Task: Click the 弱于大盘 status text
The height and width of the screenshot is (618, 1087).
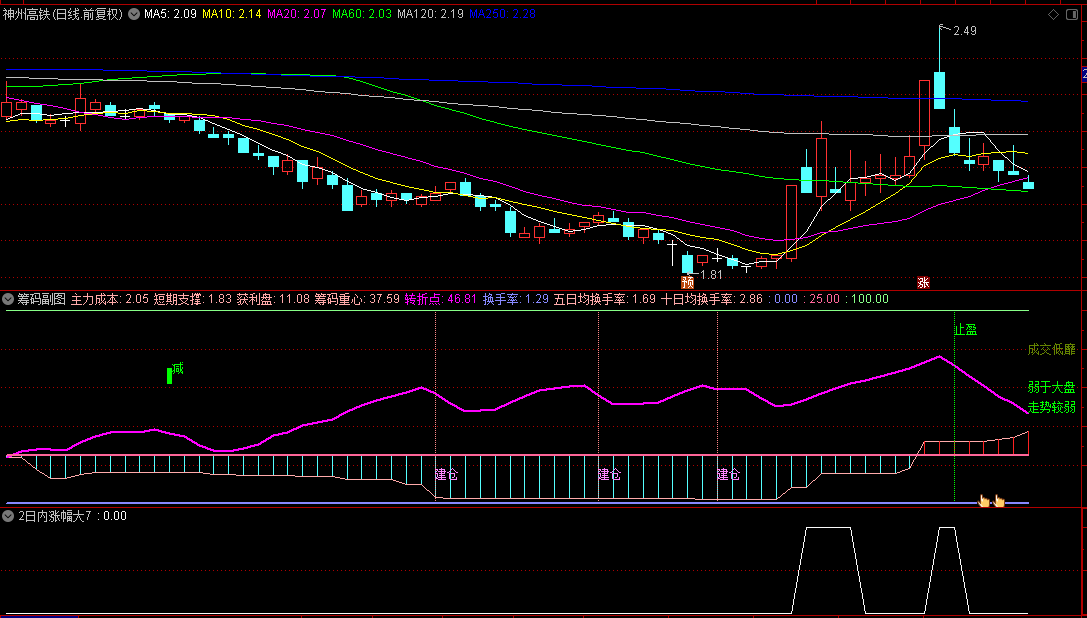Action: (x=1051, y=388)
